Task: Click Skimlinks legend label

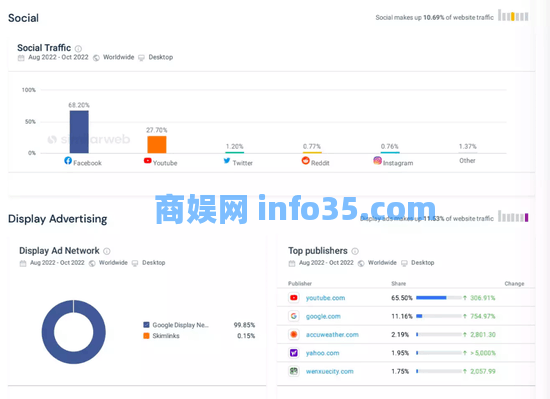Action: coord(166,336)
